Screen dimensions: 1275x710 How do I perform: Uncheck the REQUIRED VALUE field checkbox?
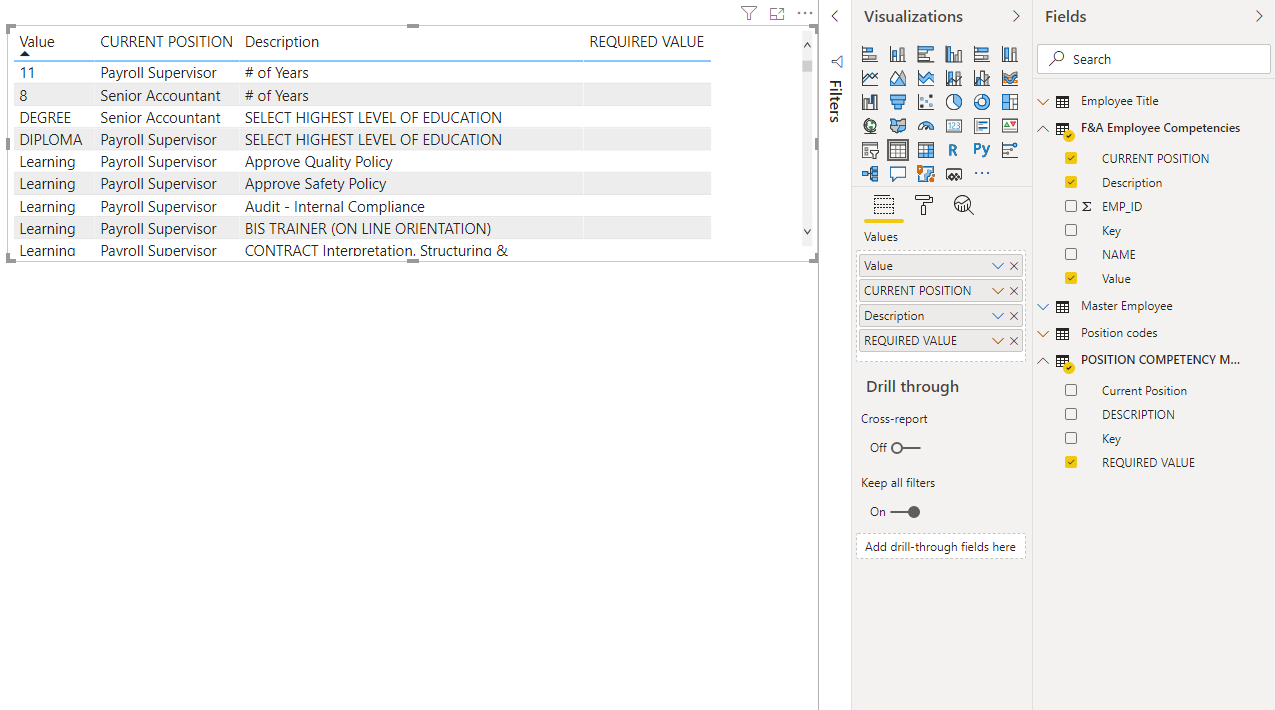[x=1071, y=462]
